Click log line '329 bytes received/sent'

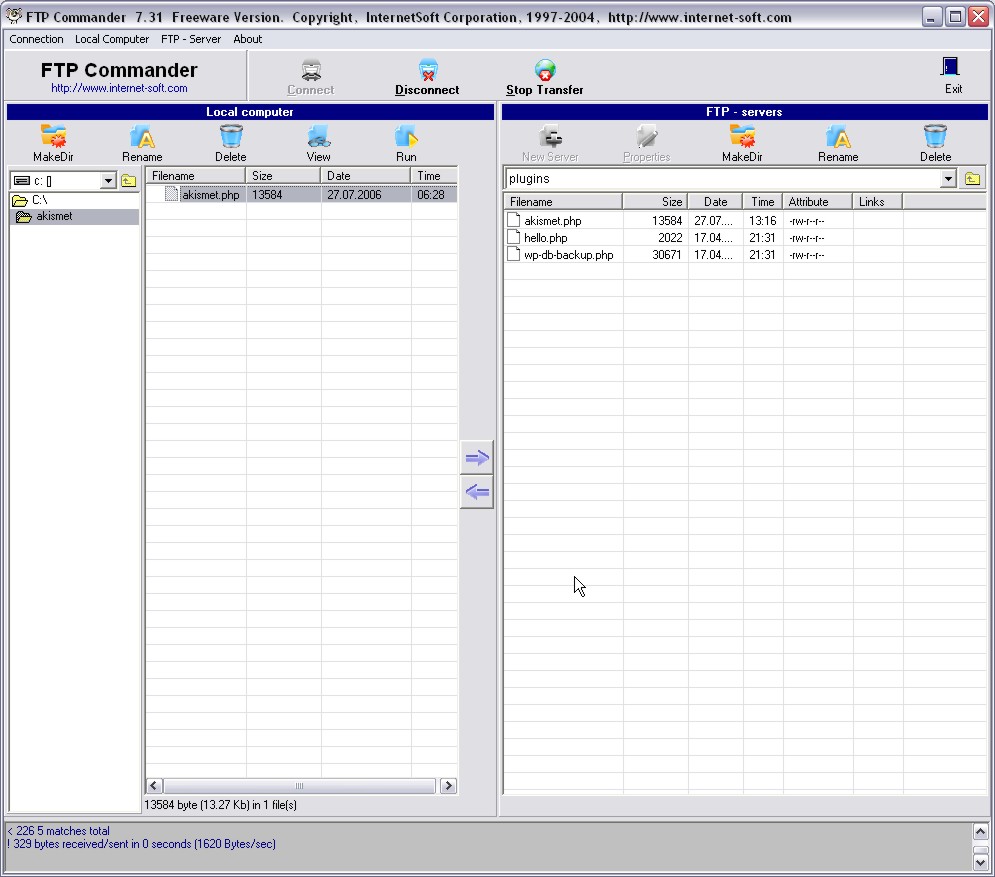[141, 844]
